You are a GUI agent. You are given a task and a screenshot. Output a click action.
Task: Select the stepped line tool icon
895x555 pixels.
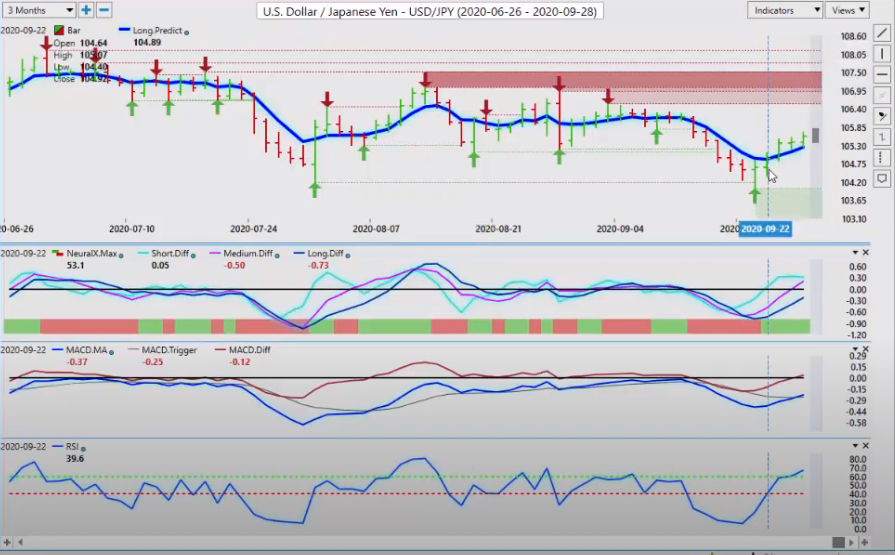882,137
